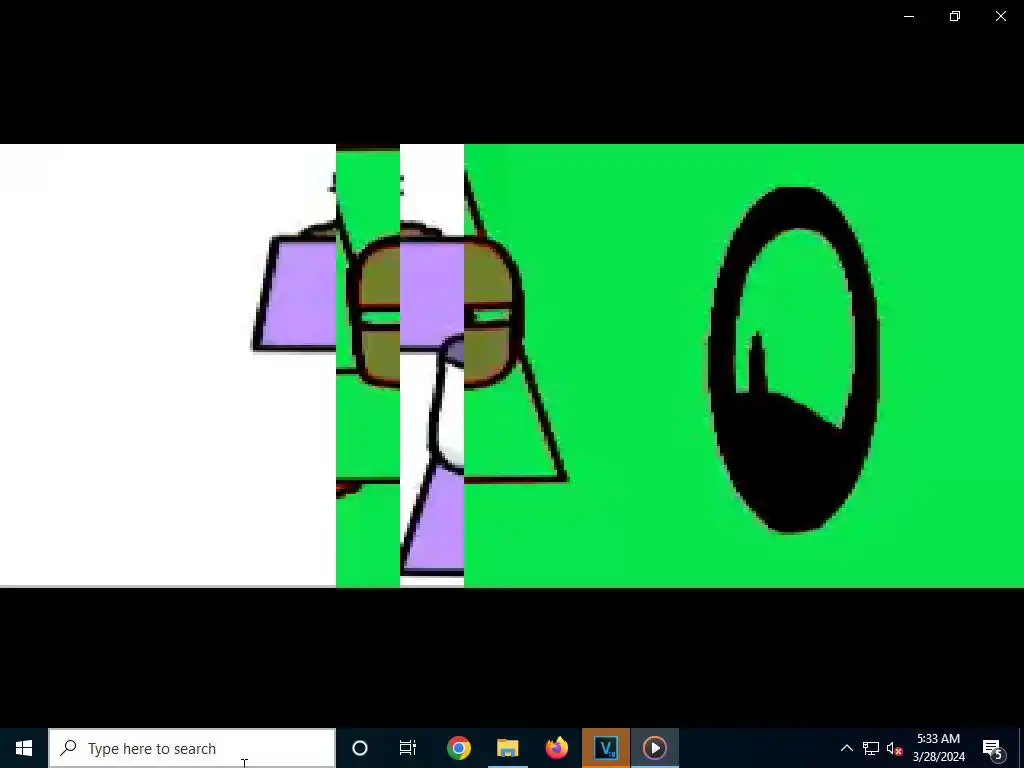Minimize the video player window
Image resolution: width=1024 pixels, height=768 pixels.
coord(908,16)
